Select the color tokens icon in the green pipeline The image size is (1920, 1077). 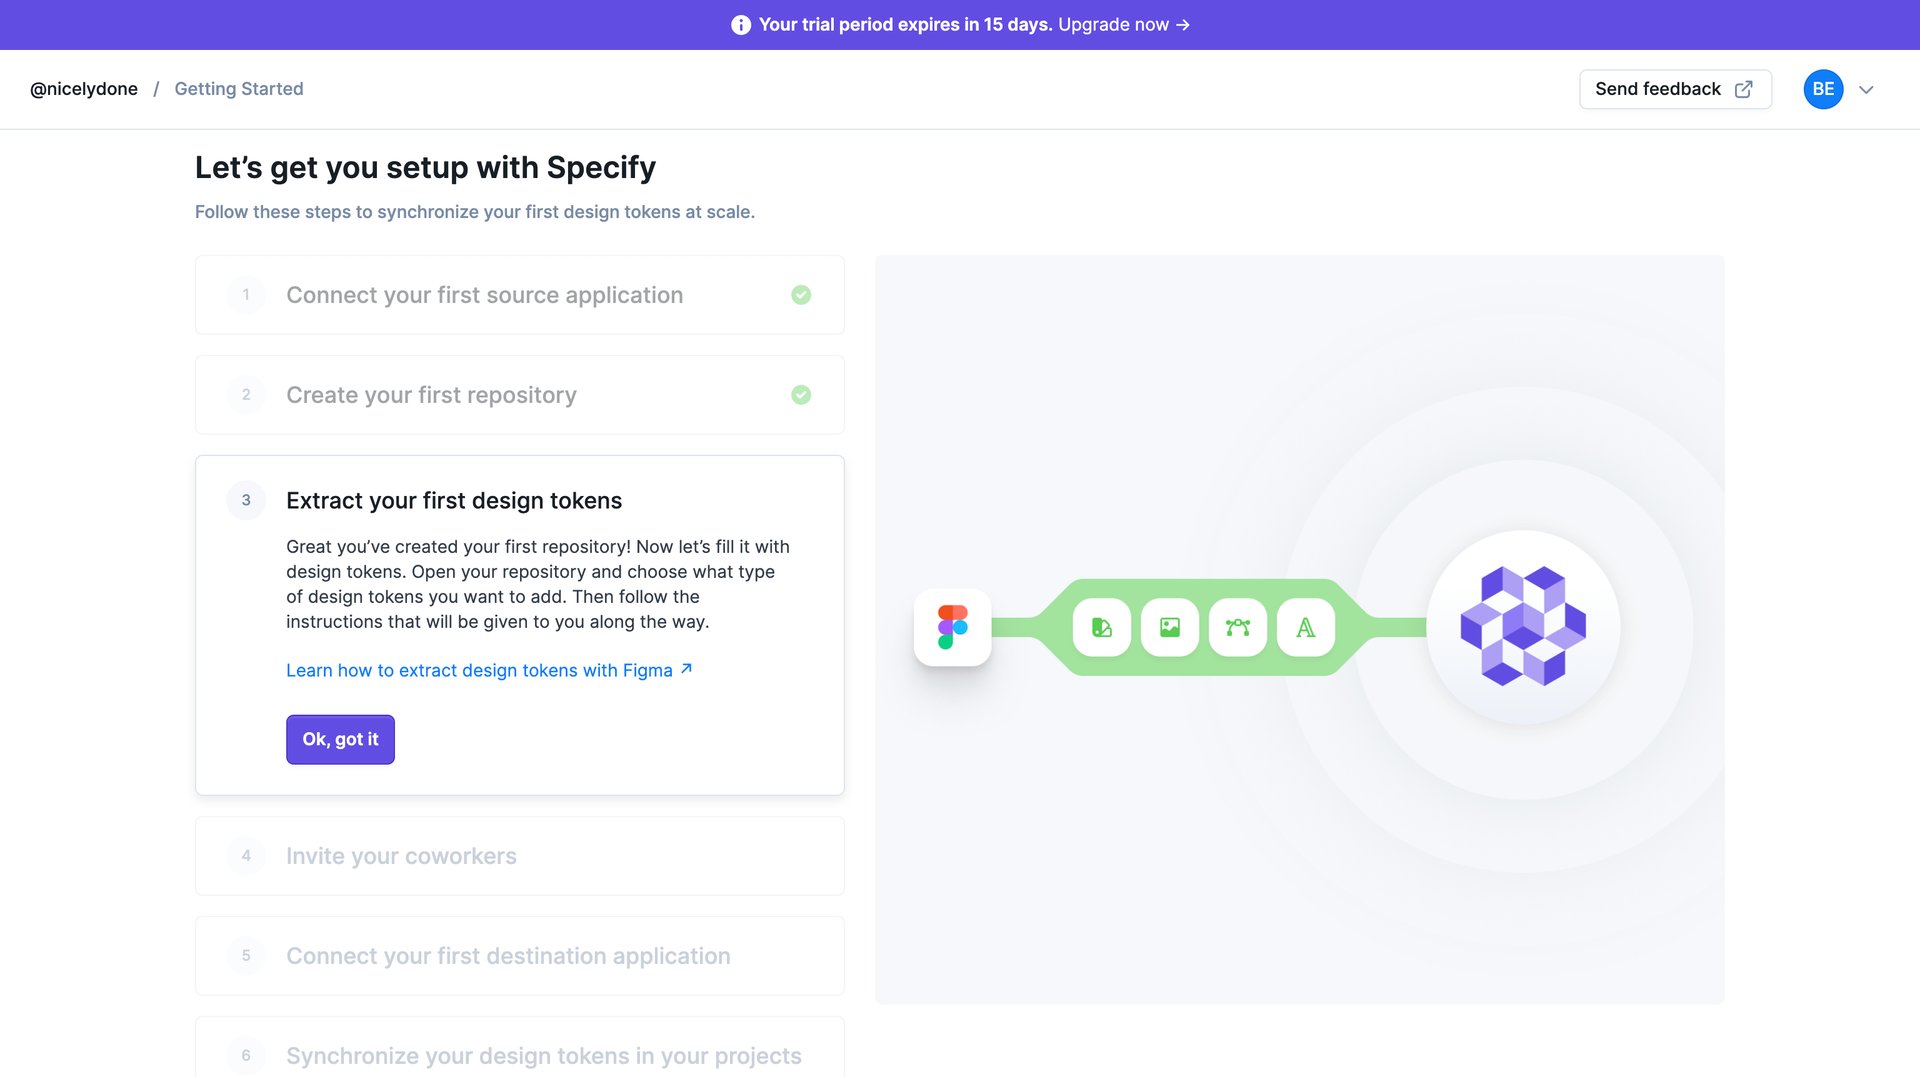point(1101,627)
